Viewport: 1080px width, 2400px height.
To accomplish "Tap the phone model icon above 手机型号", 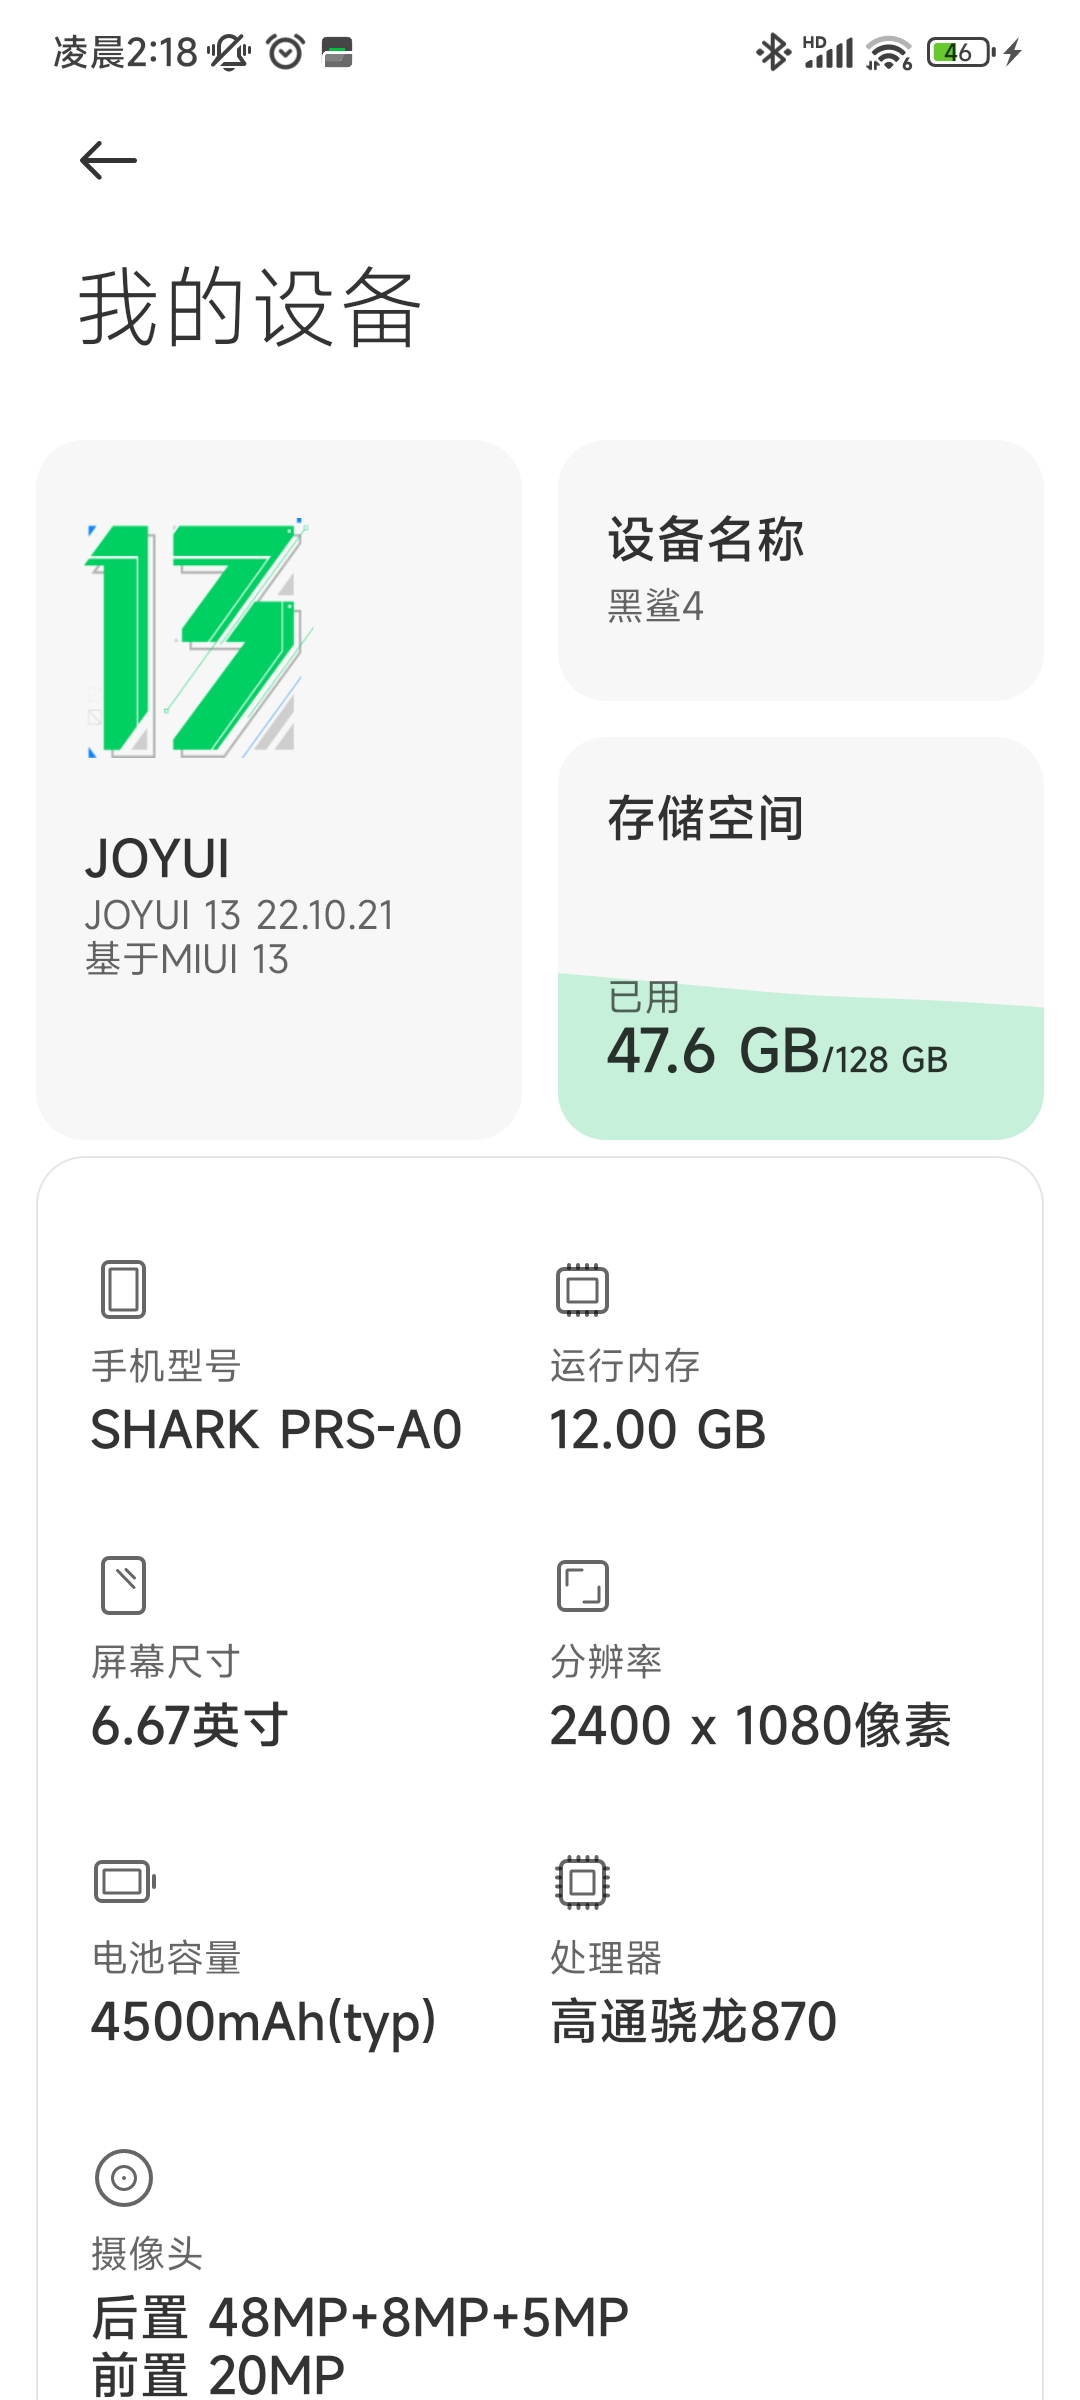I will pyautogui.click(x=124, y=1289).
